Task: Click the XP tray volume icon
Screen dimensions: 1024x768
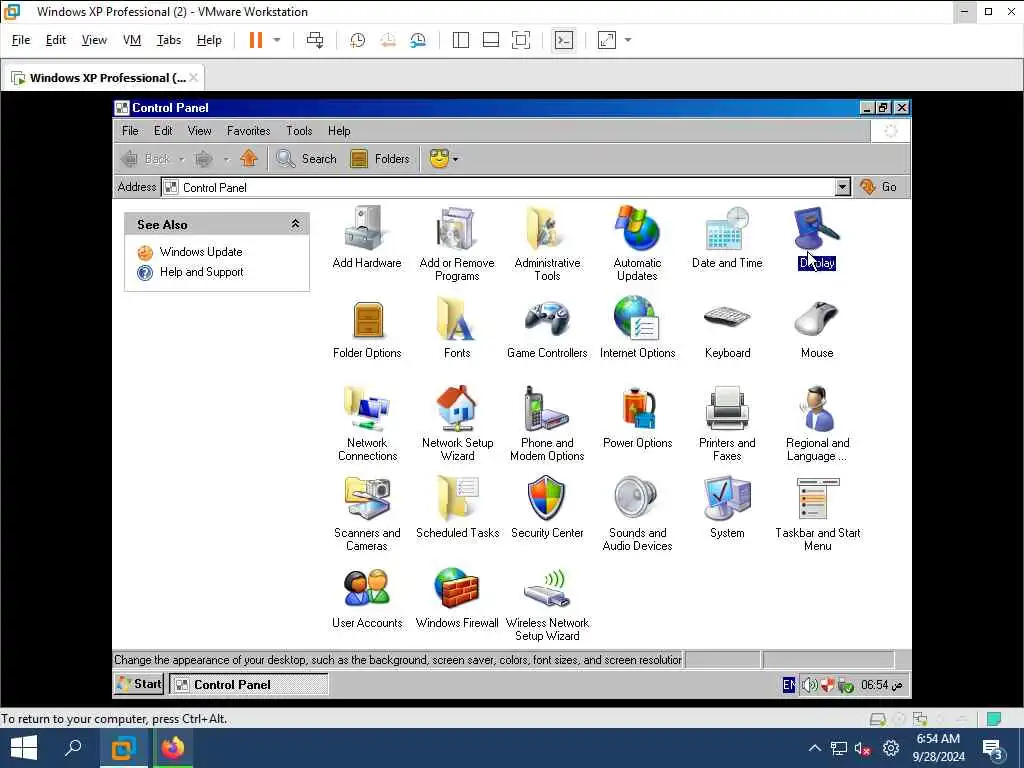Action: (x=809, y=684)
